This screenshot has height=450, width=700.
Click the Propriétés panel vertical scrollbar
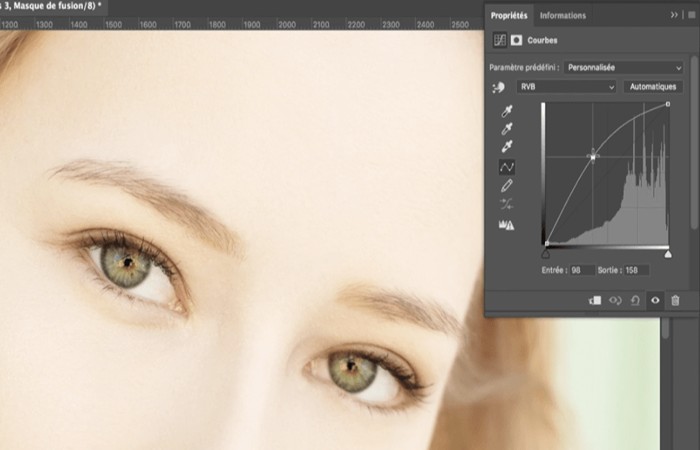pyautogui.click(x=695, y=143)
